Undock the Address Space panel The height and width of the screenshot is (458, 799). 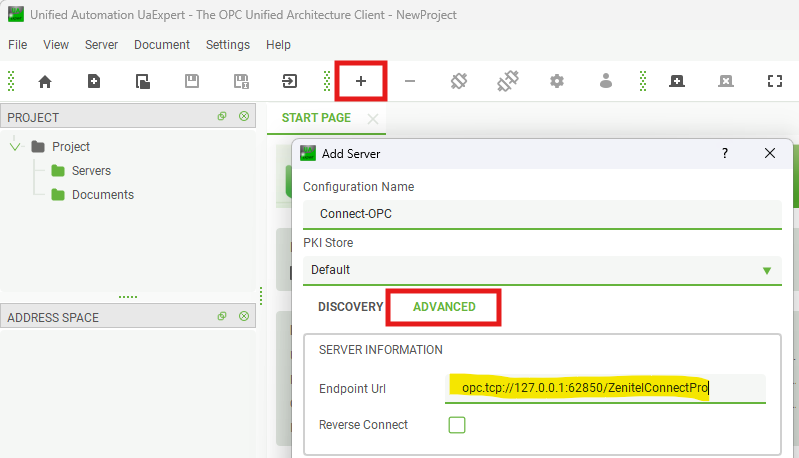pyautogui.click(x=222, y=317)
